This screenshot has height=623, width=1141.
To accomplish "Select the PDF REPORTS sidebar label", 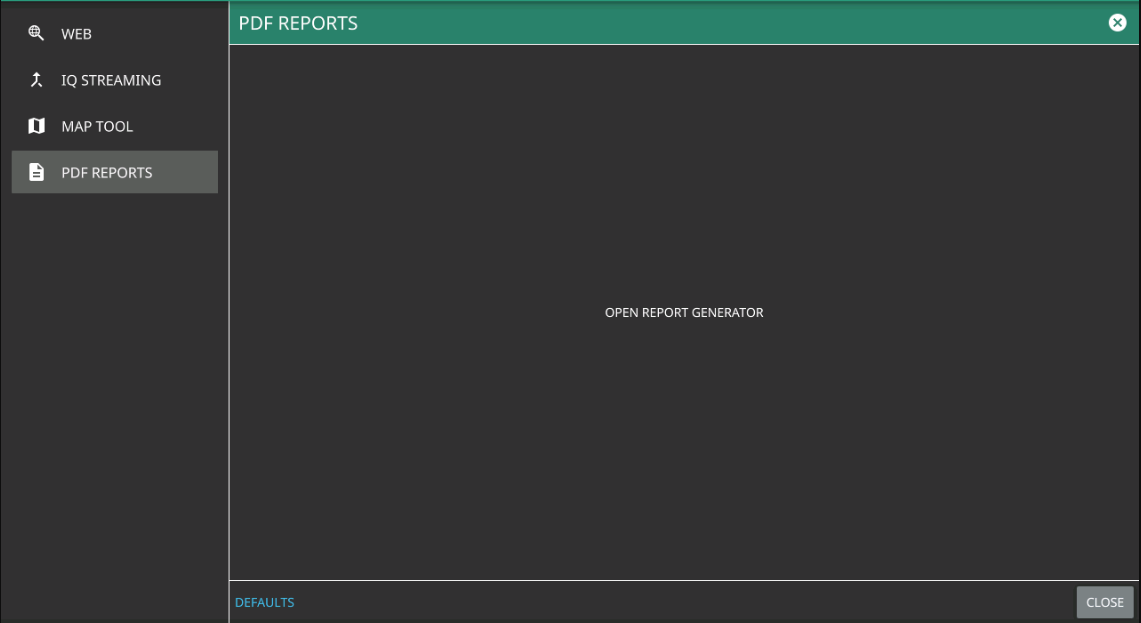I will coord(107,172).
